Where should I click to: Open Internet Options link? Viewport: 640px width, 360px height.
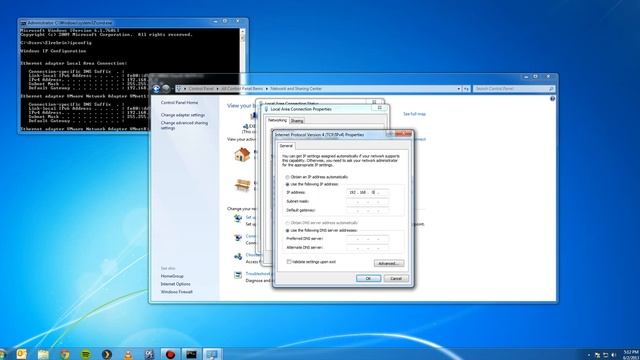point(176,284)
